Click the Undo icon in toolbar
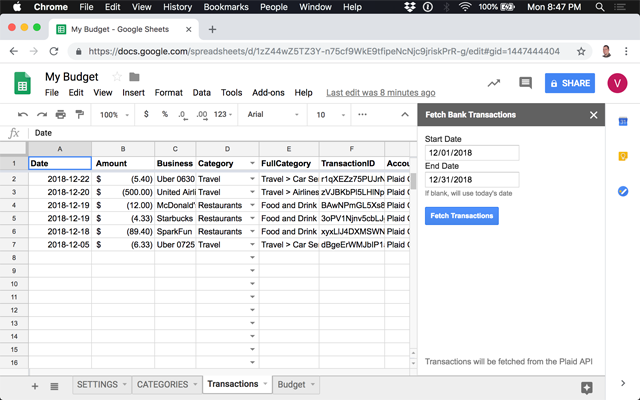Viewport: 640px width, 400px height. pos(24,115)
